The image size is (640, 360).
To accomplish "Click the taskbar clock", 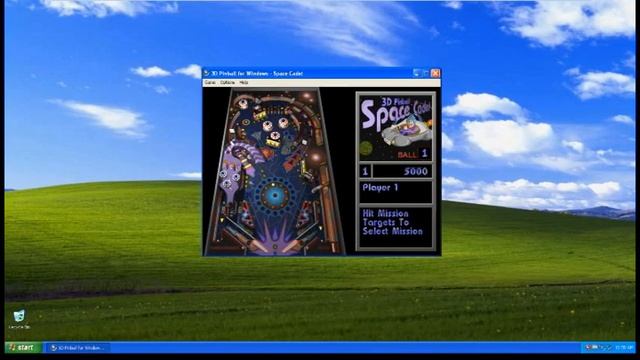I will [624, 348].
